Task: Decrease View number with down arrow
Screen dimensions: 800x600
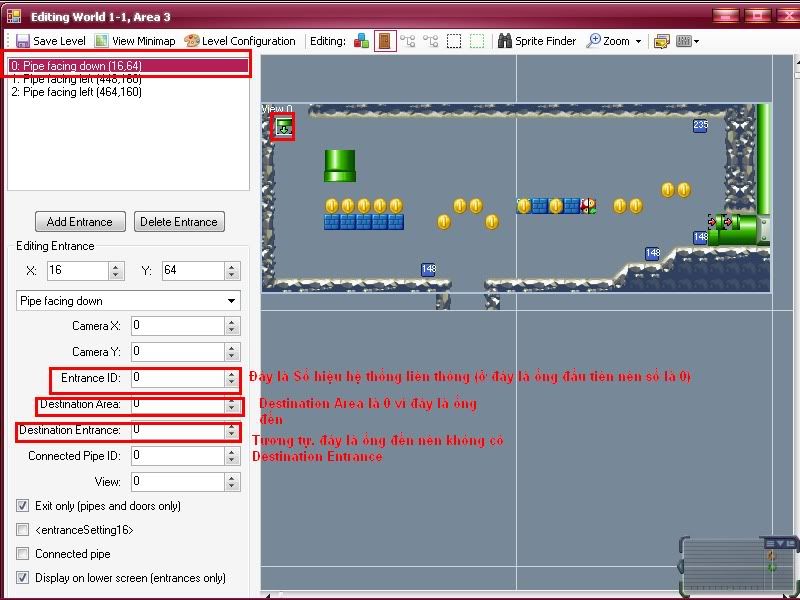Action: (x=232, y=486)
